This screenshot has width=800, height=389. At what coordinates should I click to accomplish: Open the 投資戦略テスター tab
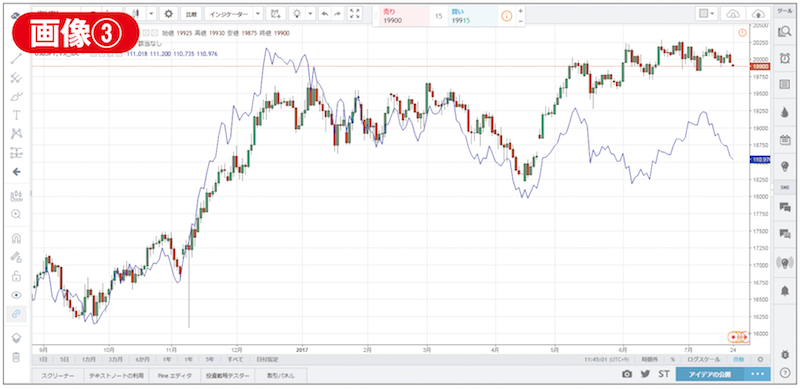pyautogui.click(x=228, y=376)
